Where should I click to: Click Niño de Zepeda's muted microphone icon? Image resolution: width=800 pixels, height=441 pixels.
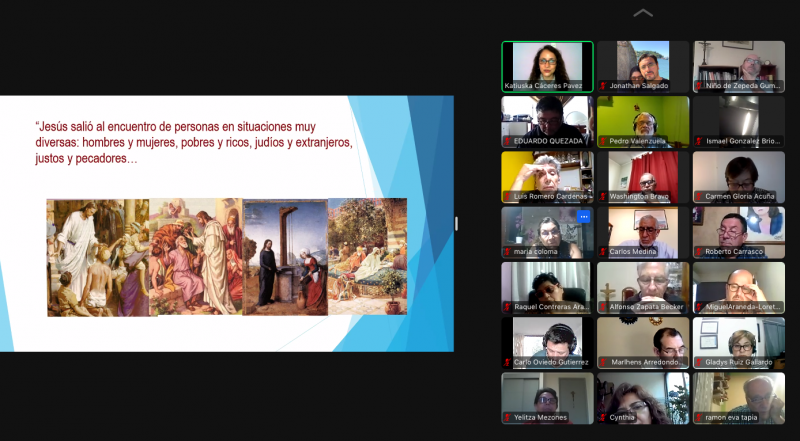pos(699,86)
